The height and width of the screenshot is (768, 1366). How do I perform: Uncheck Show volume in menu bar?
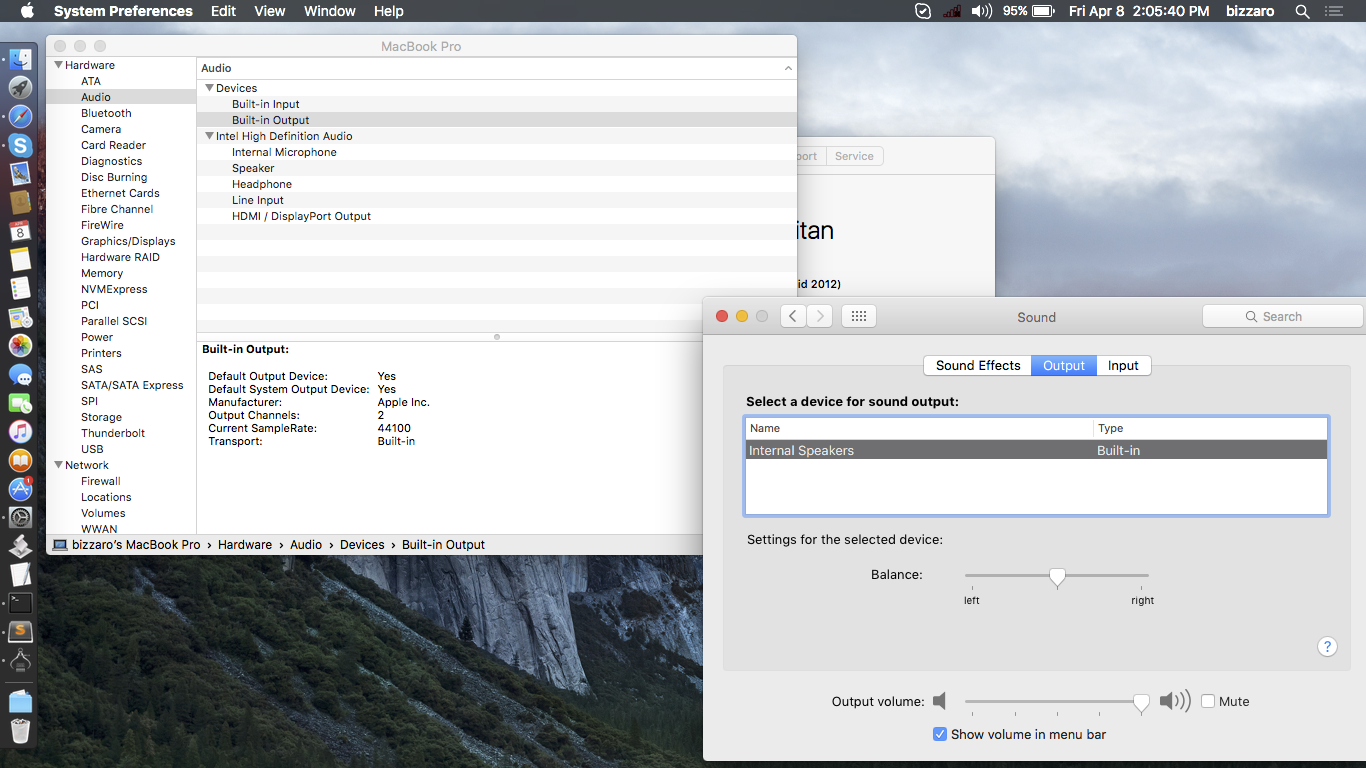pos(940,734)
